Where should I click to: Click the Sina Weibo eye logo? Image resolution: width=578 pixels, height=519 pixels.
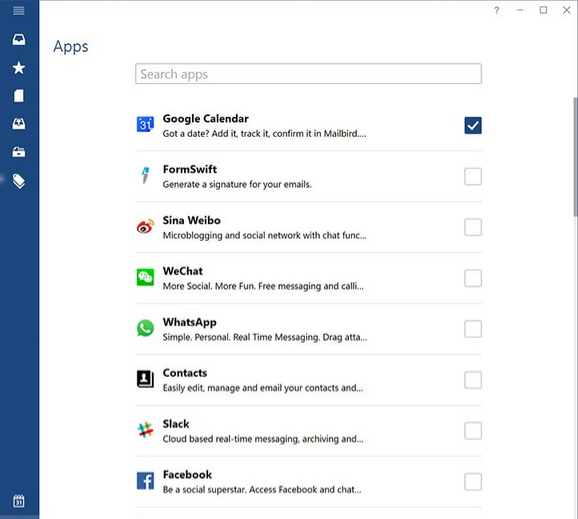(145, 226)
